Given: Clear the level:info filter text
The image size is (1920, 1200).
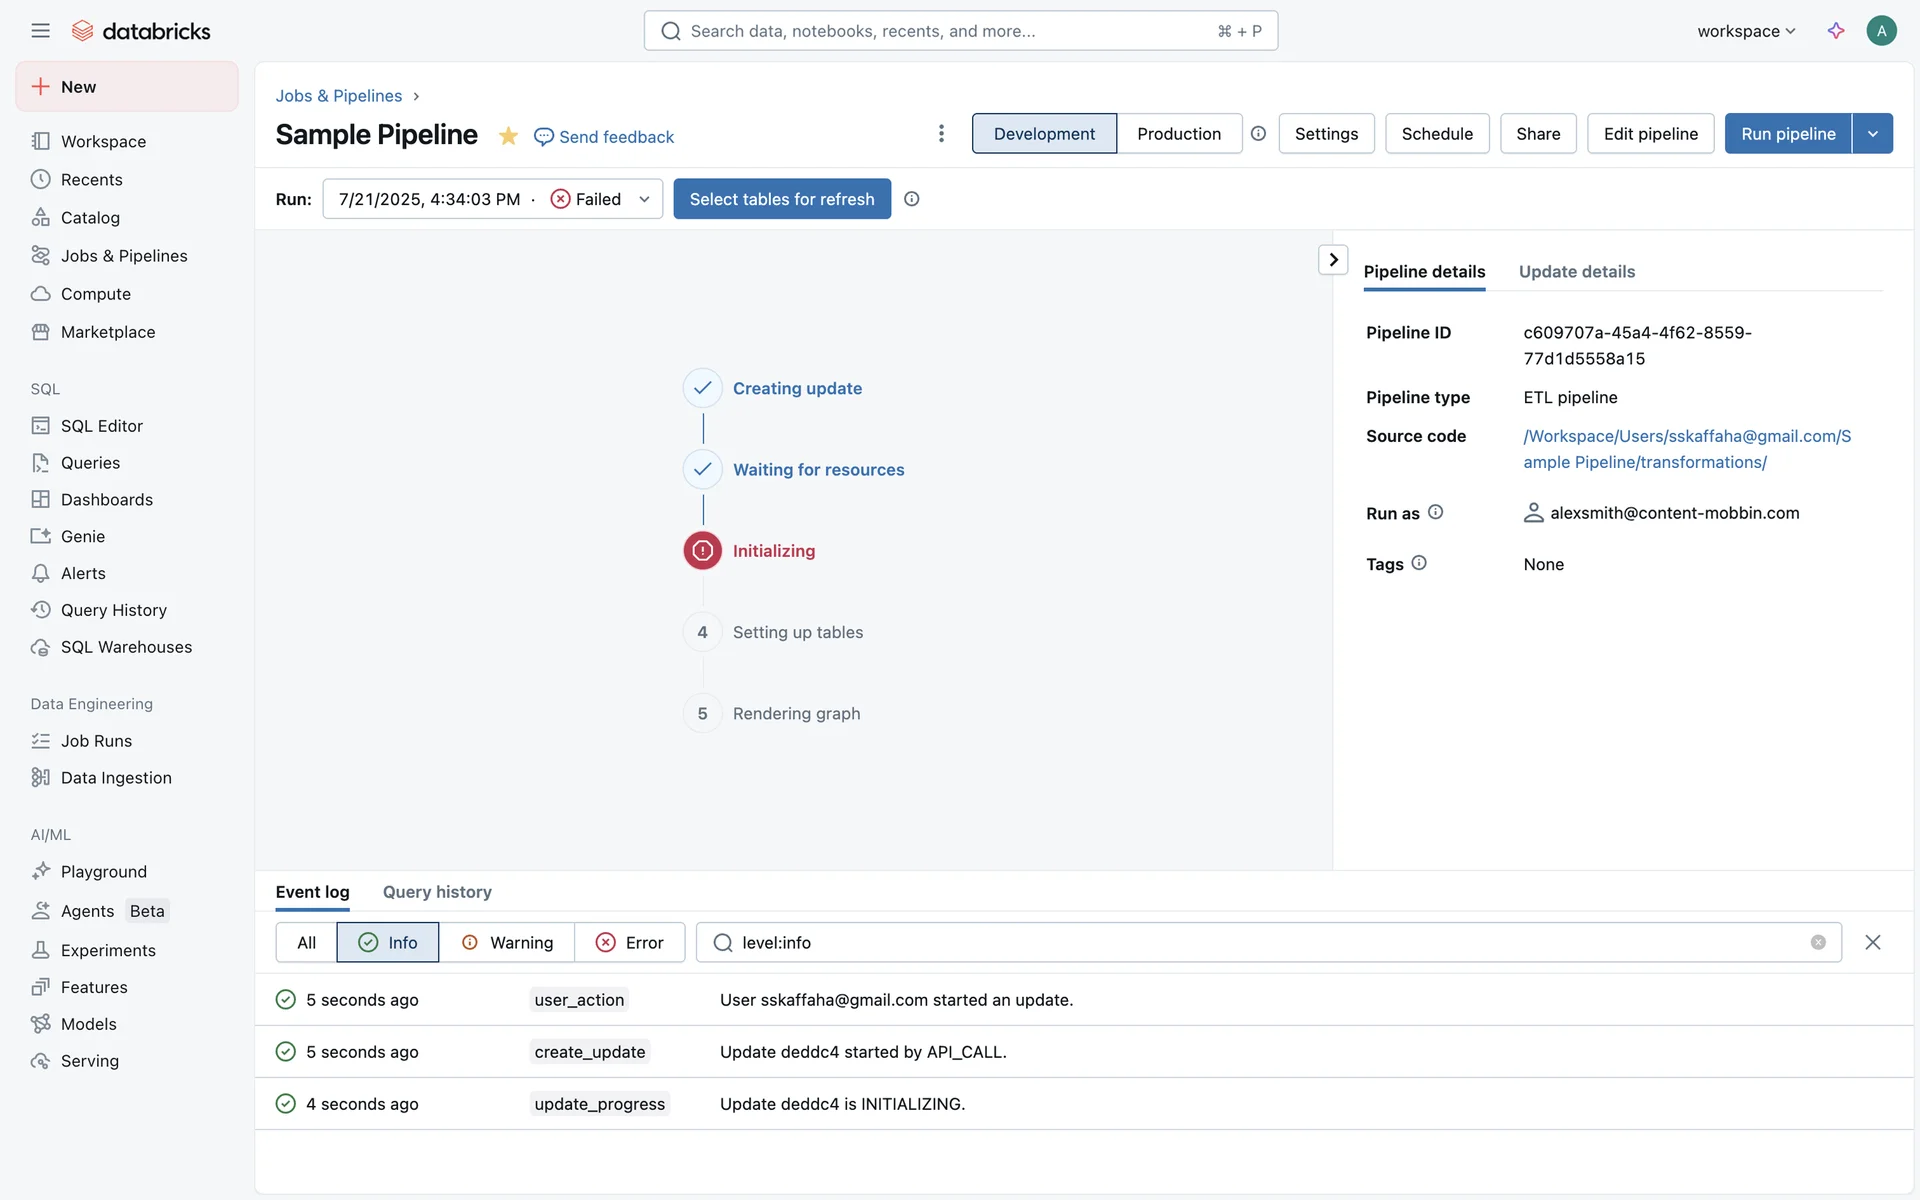Looking at the screenshot, I should [x=1818, y=942].
